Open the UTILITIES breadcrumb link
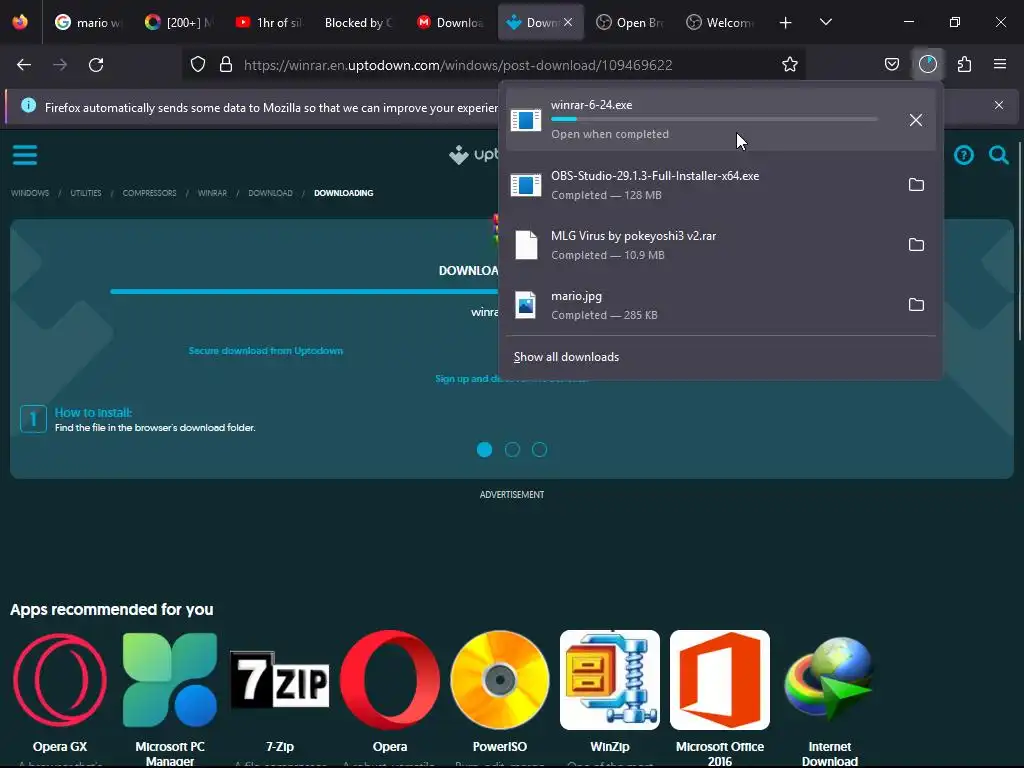The height and width of the screenshot is (768, 1024). (x=86, y=193)
